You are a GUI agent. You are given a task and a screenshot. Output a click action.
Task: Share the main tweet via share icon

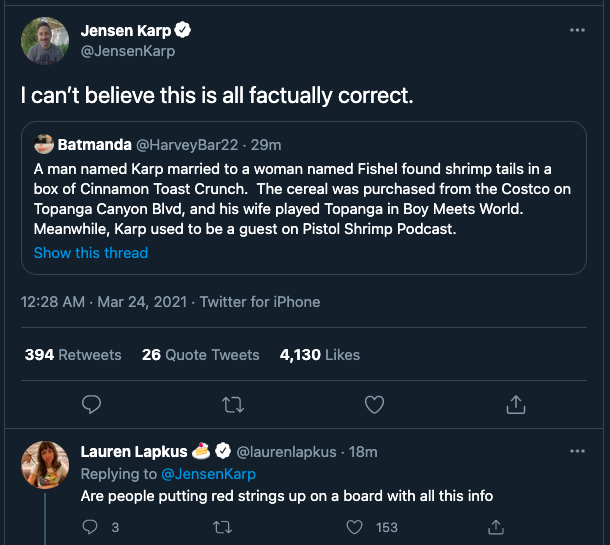[x=516, y=404]
